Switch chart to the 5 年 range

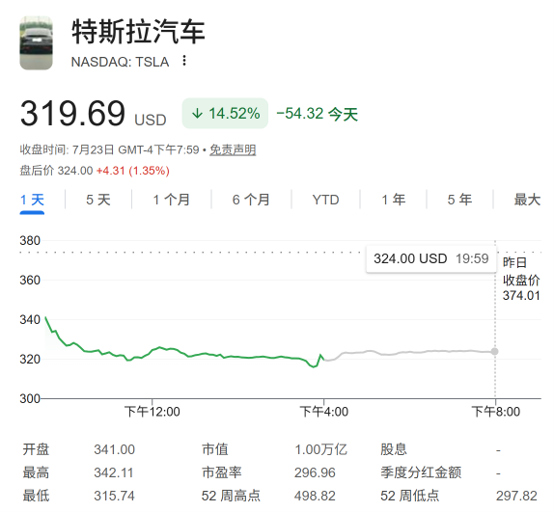point(460,200)
